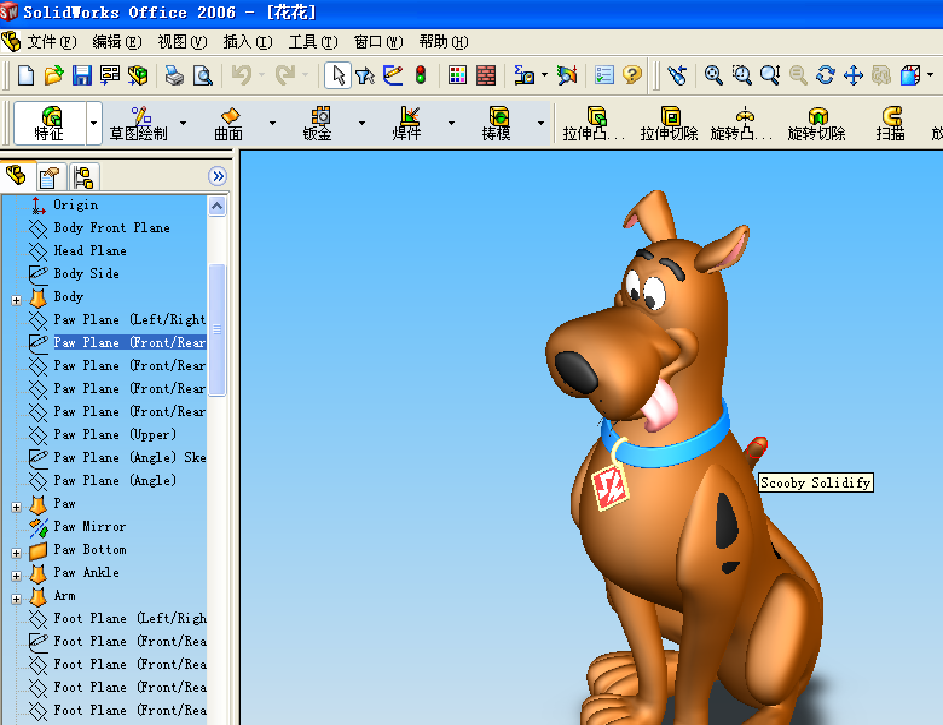Choose the Sweep (扫描) tool
This screenshot has height=725, width=943.
pos(891,123)
